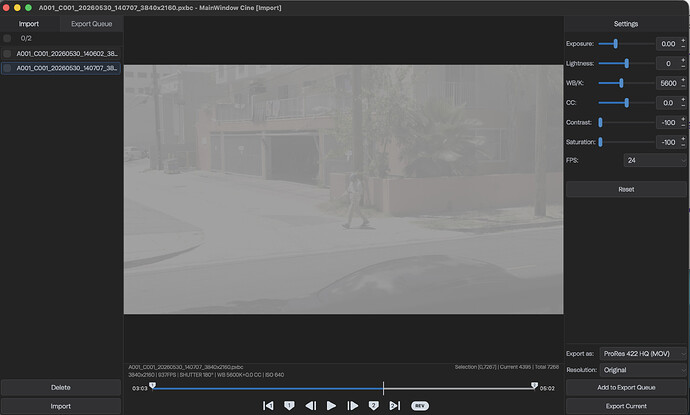Viewport: 690px width, 415px height.
Task: Decrease Contrast with the minus stepper
Action: [683, 125]
